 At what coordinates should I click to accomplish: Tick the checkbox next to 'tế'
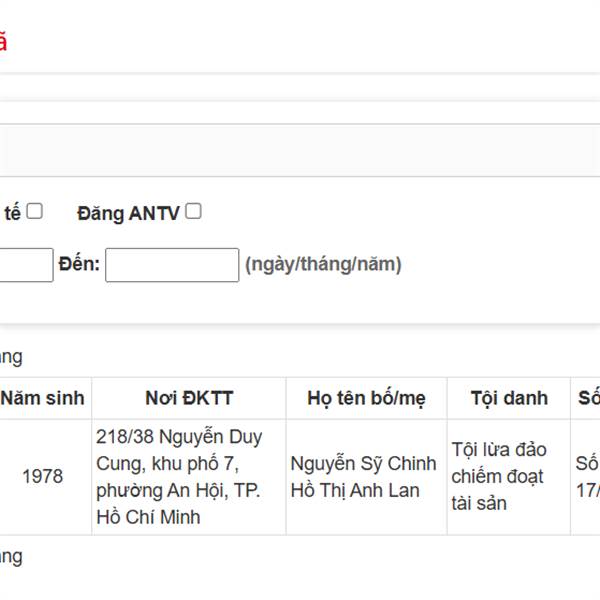tap(34, 211)
